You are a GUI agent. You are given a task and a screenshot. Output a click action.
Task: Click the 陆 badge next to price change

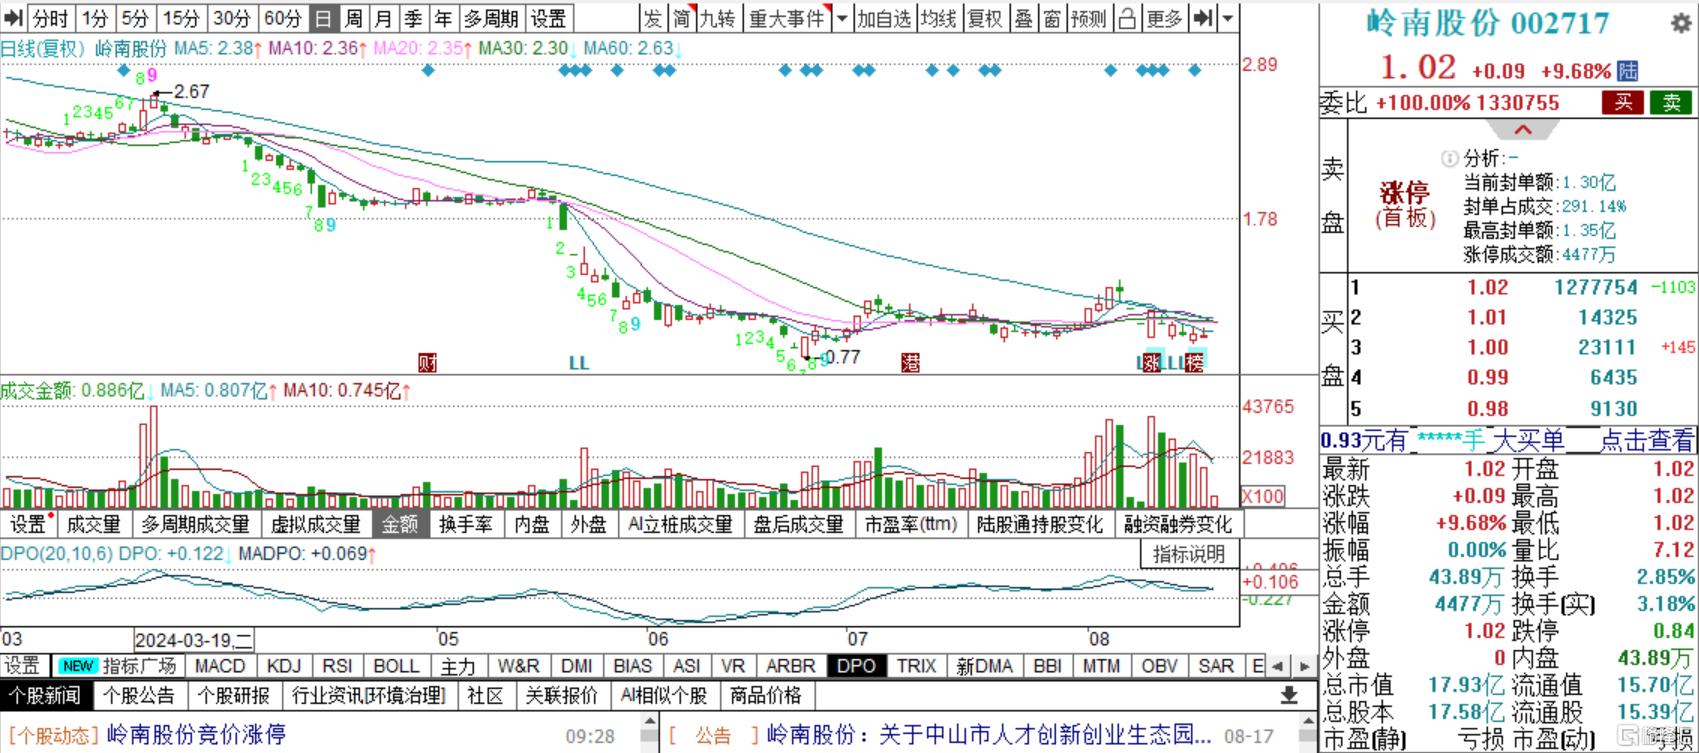tap(1628, 71)
